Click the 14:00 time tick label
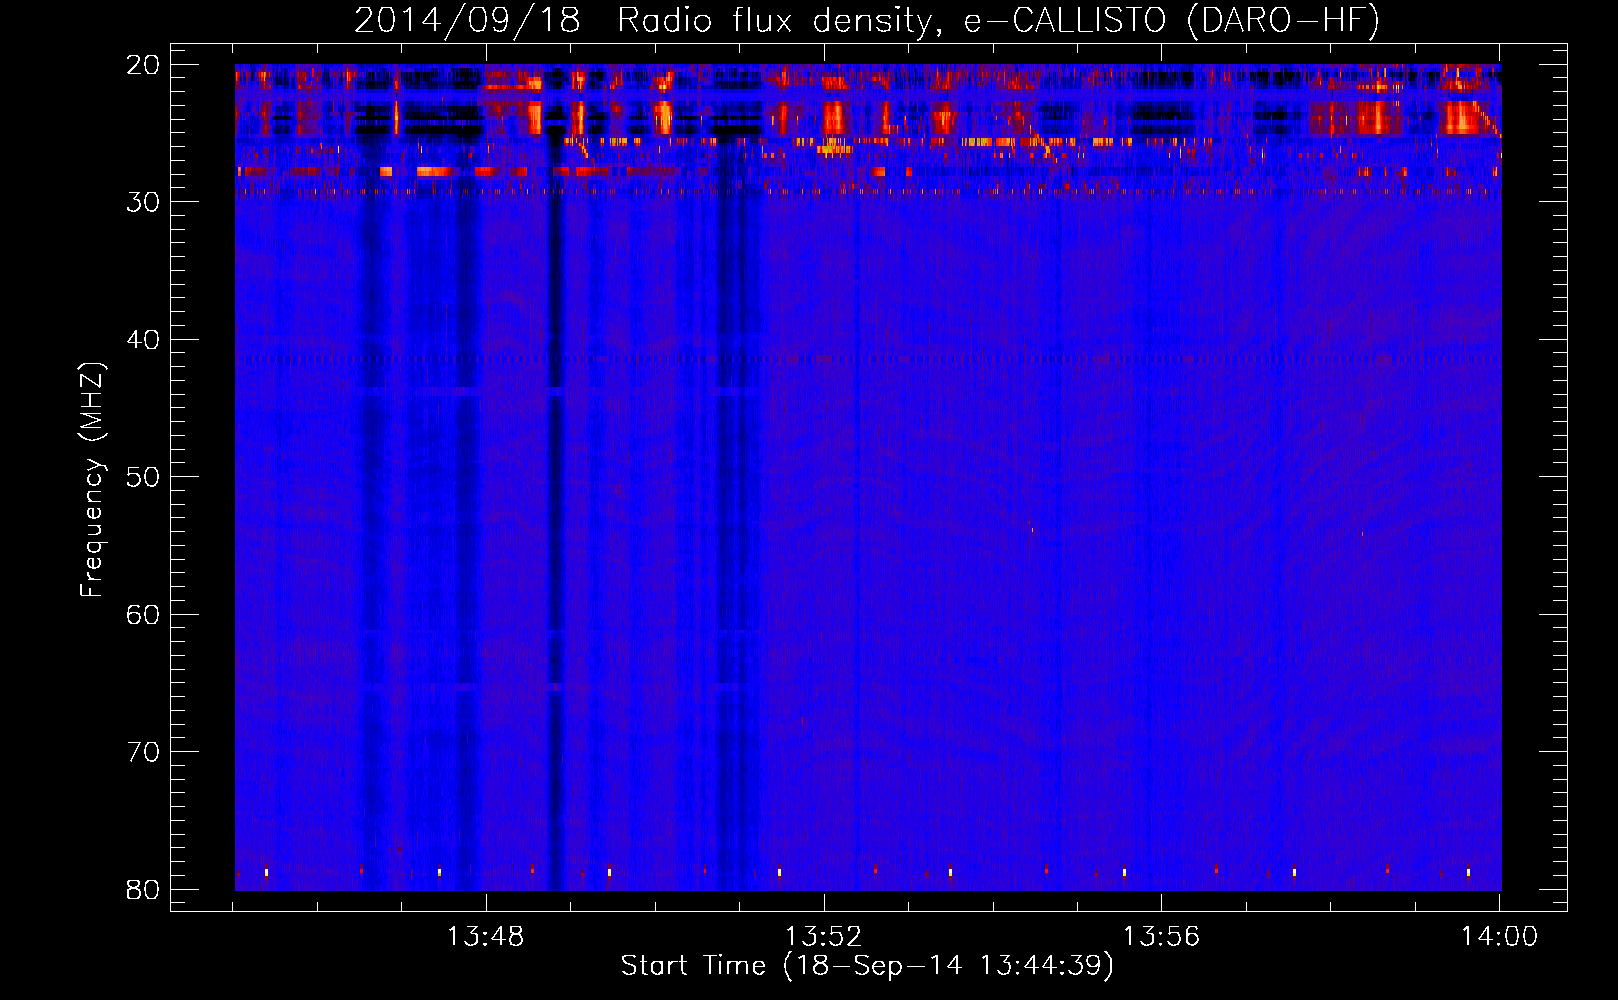 point(1499,936)
